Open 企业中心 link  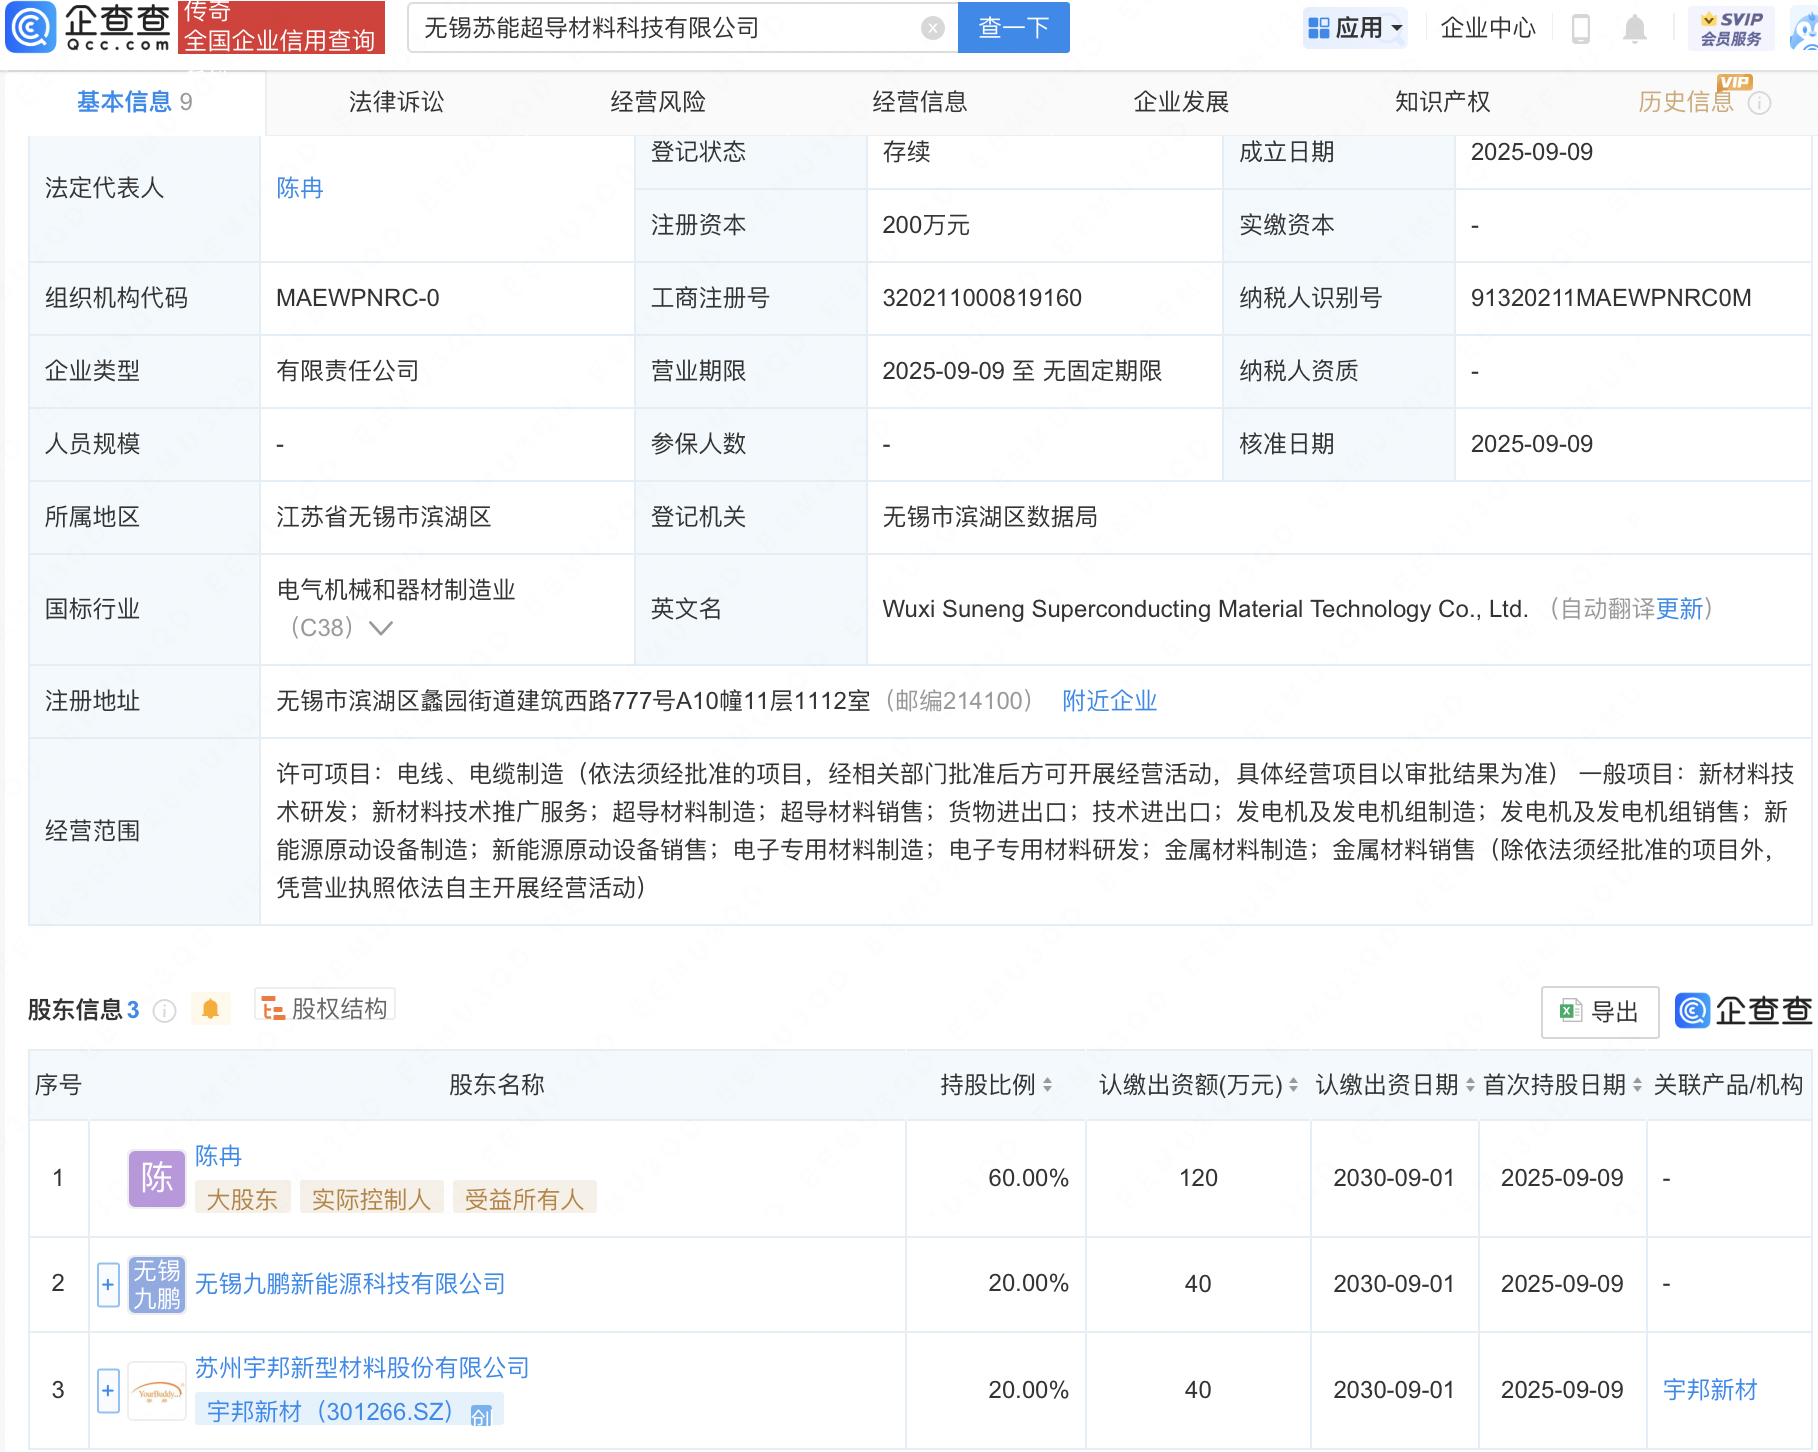tap(1488, 28)
